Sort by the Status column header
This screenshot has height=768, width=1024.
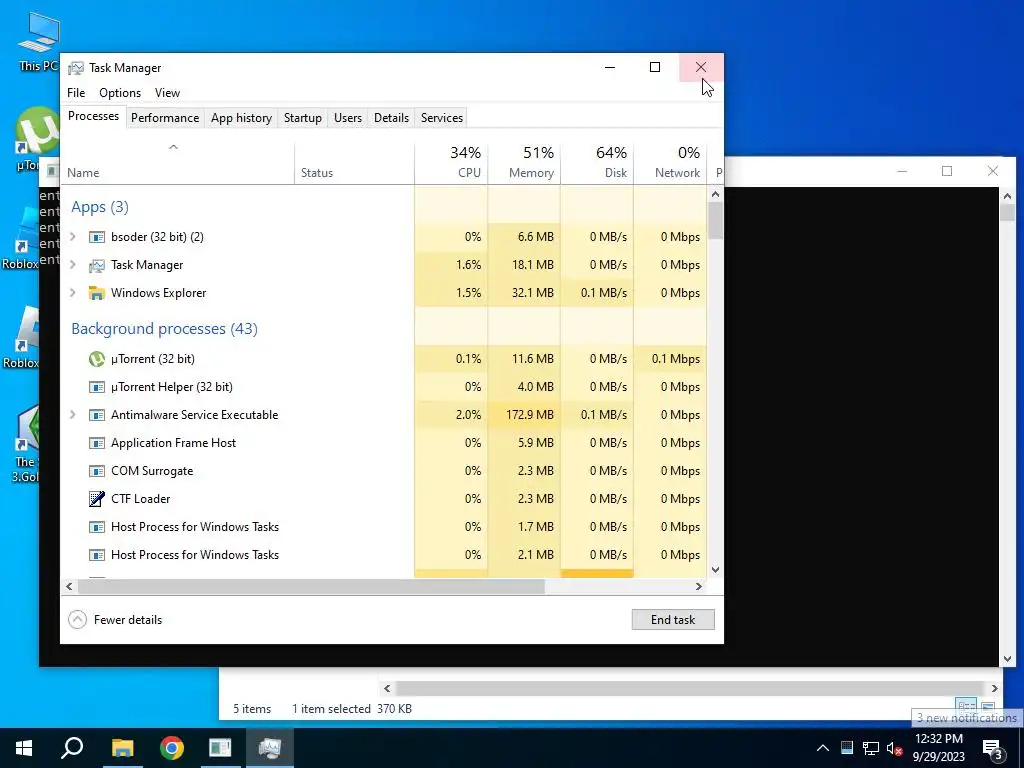pos(354,163)
